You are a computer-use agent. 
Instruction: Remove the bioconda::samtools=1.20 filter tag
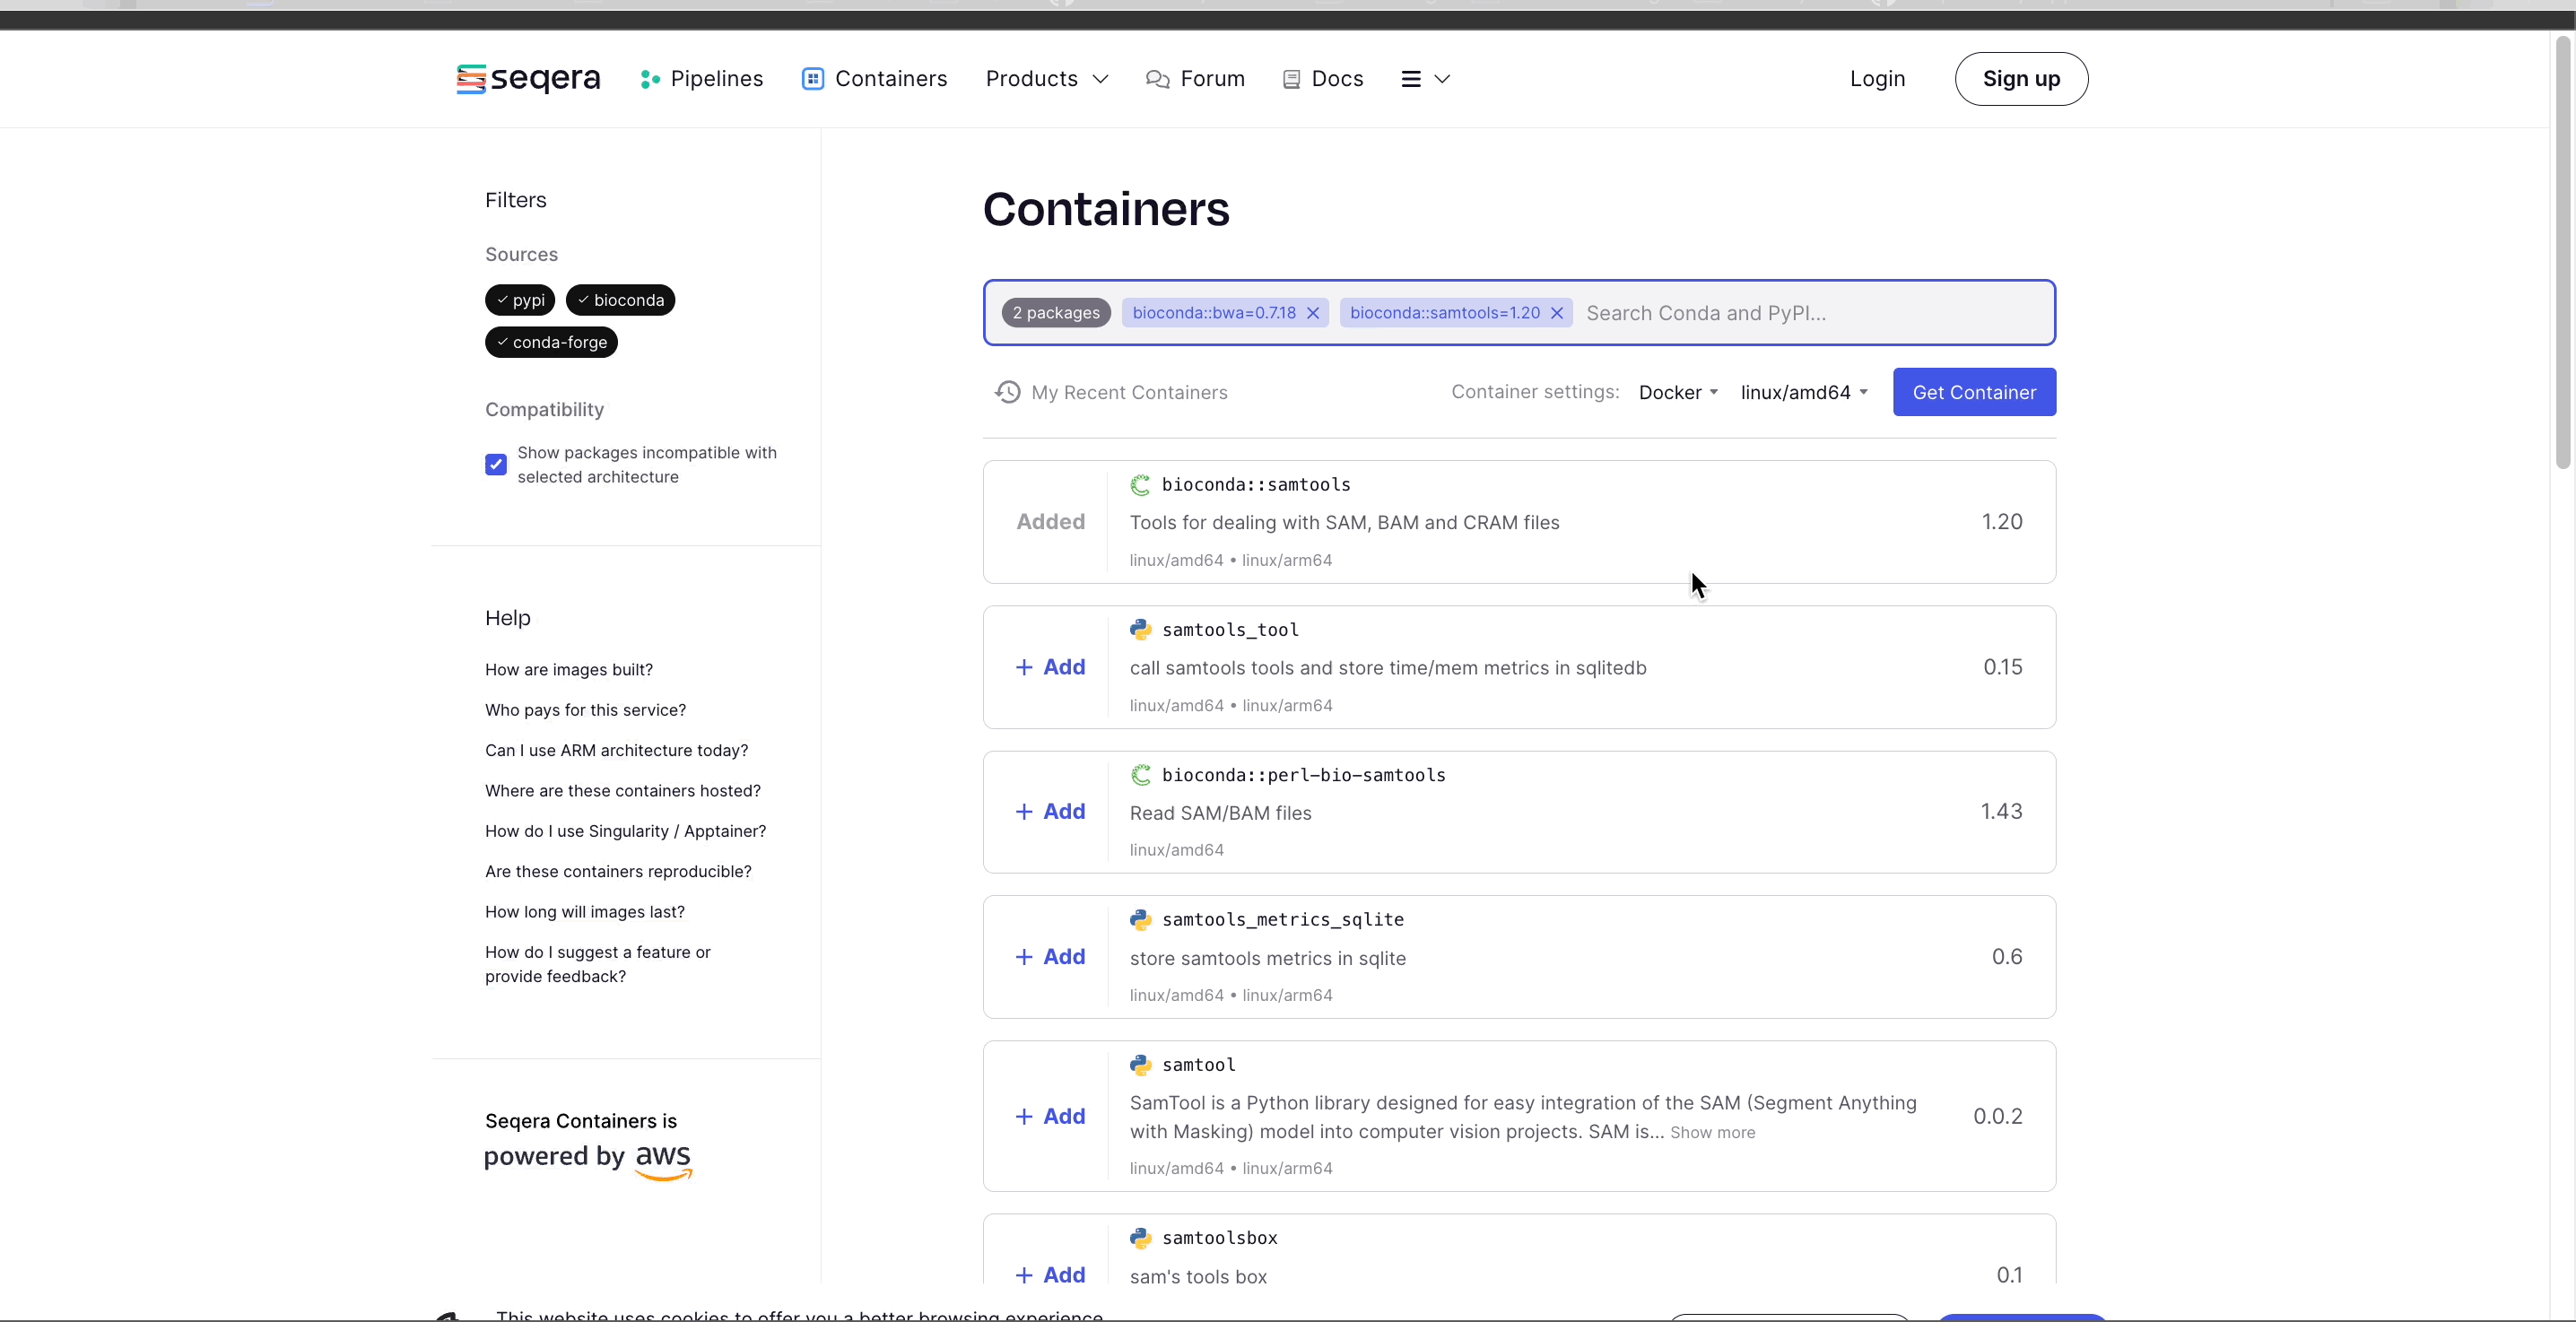pyautogui.click(x=1558, y=312)
